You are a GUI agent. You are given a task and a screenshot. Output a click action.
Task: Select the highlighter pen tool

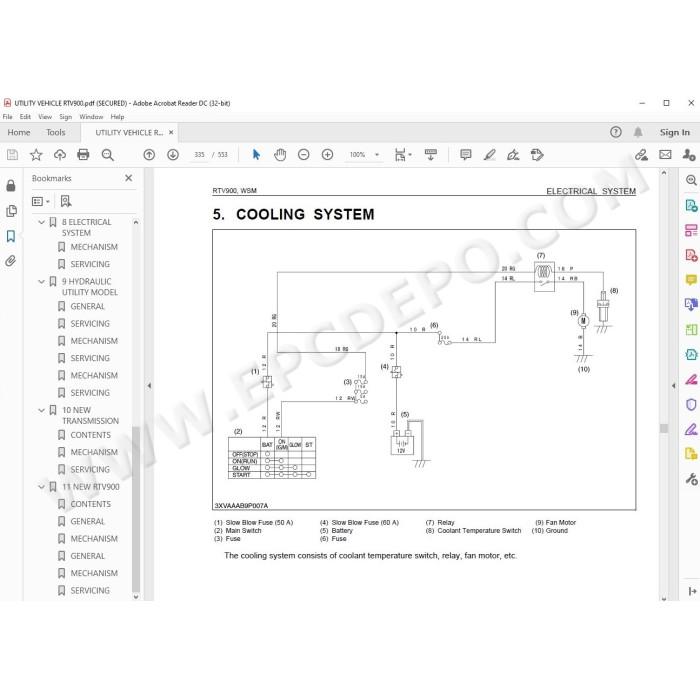(x=490, y=155)
